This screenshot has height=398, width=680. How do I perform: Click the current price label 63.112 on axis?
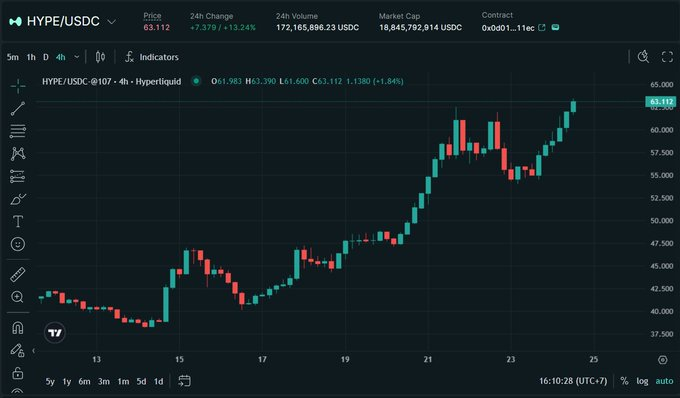click(661, 102)
